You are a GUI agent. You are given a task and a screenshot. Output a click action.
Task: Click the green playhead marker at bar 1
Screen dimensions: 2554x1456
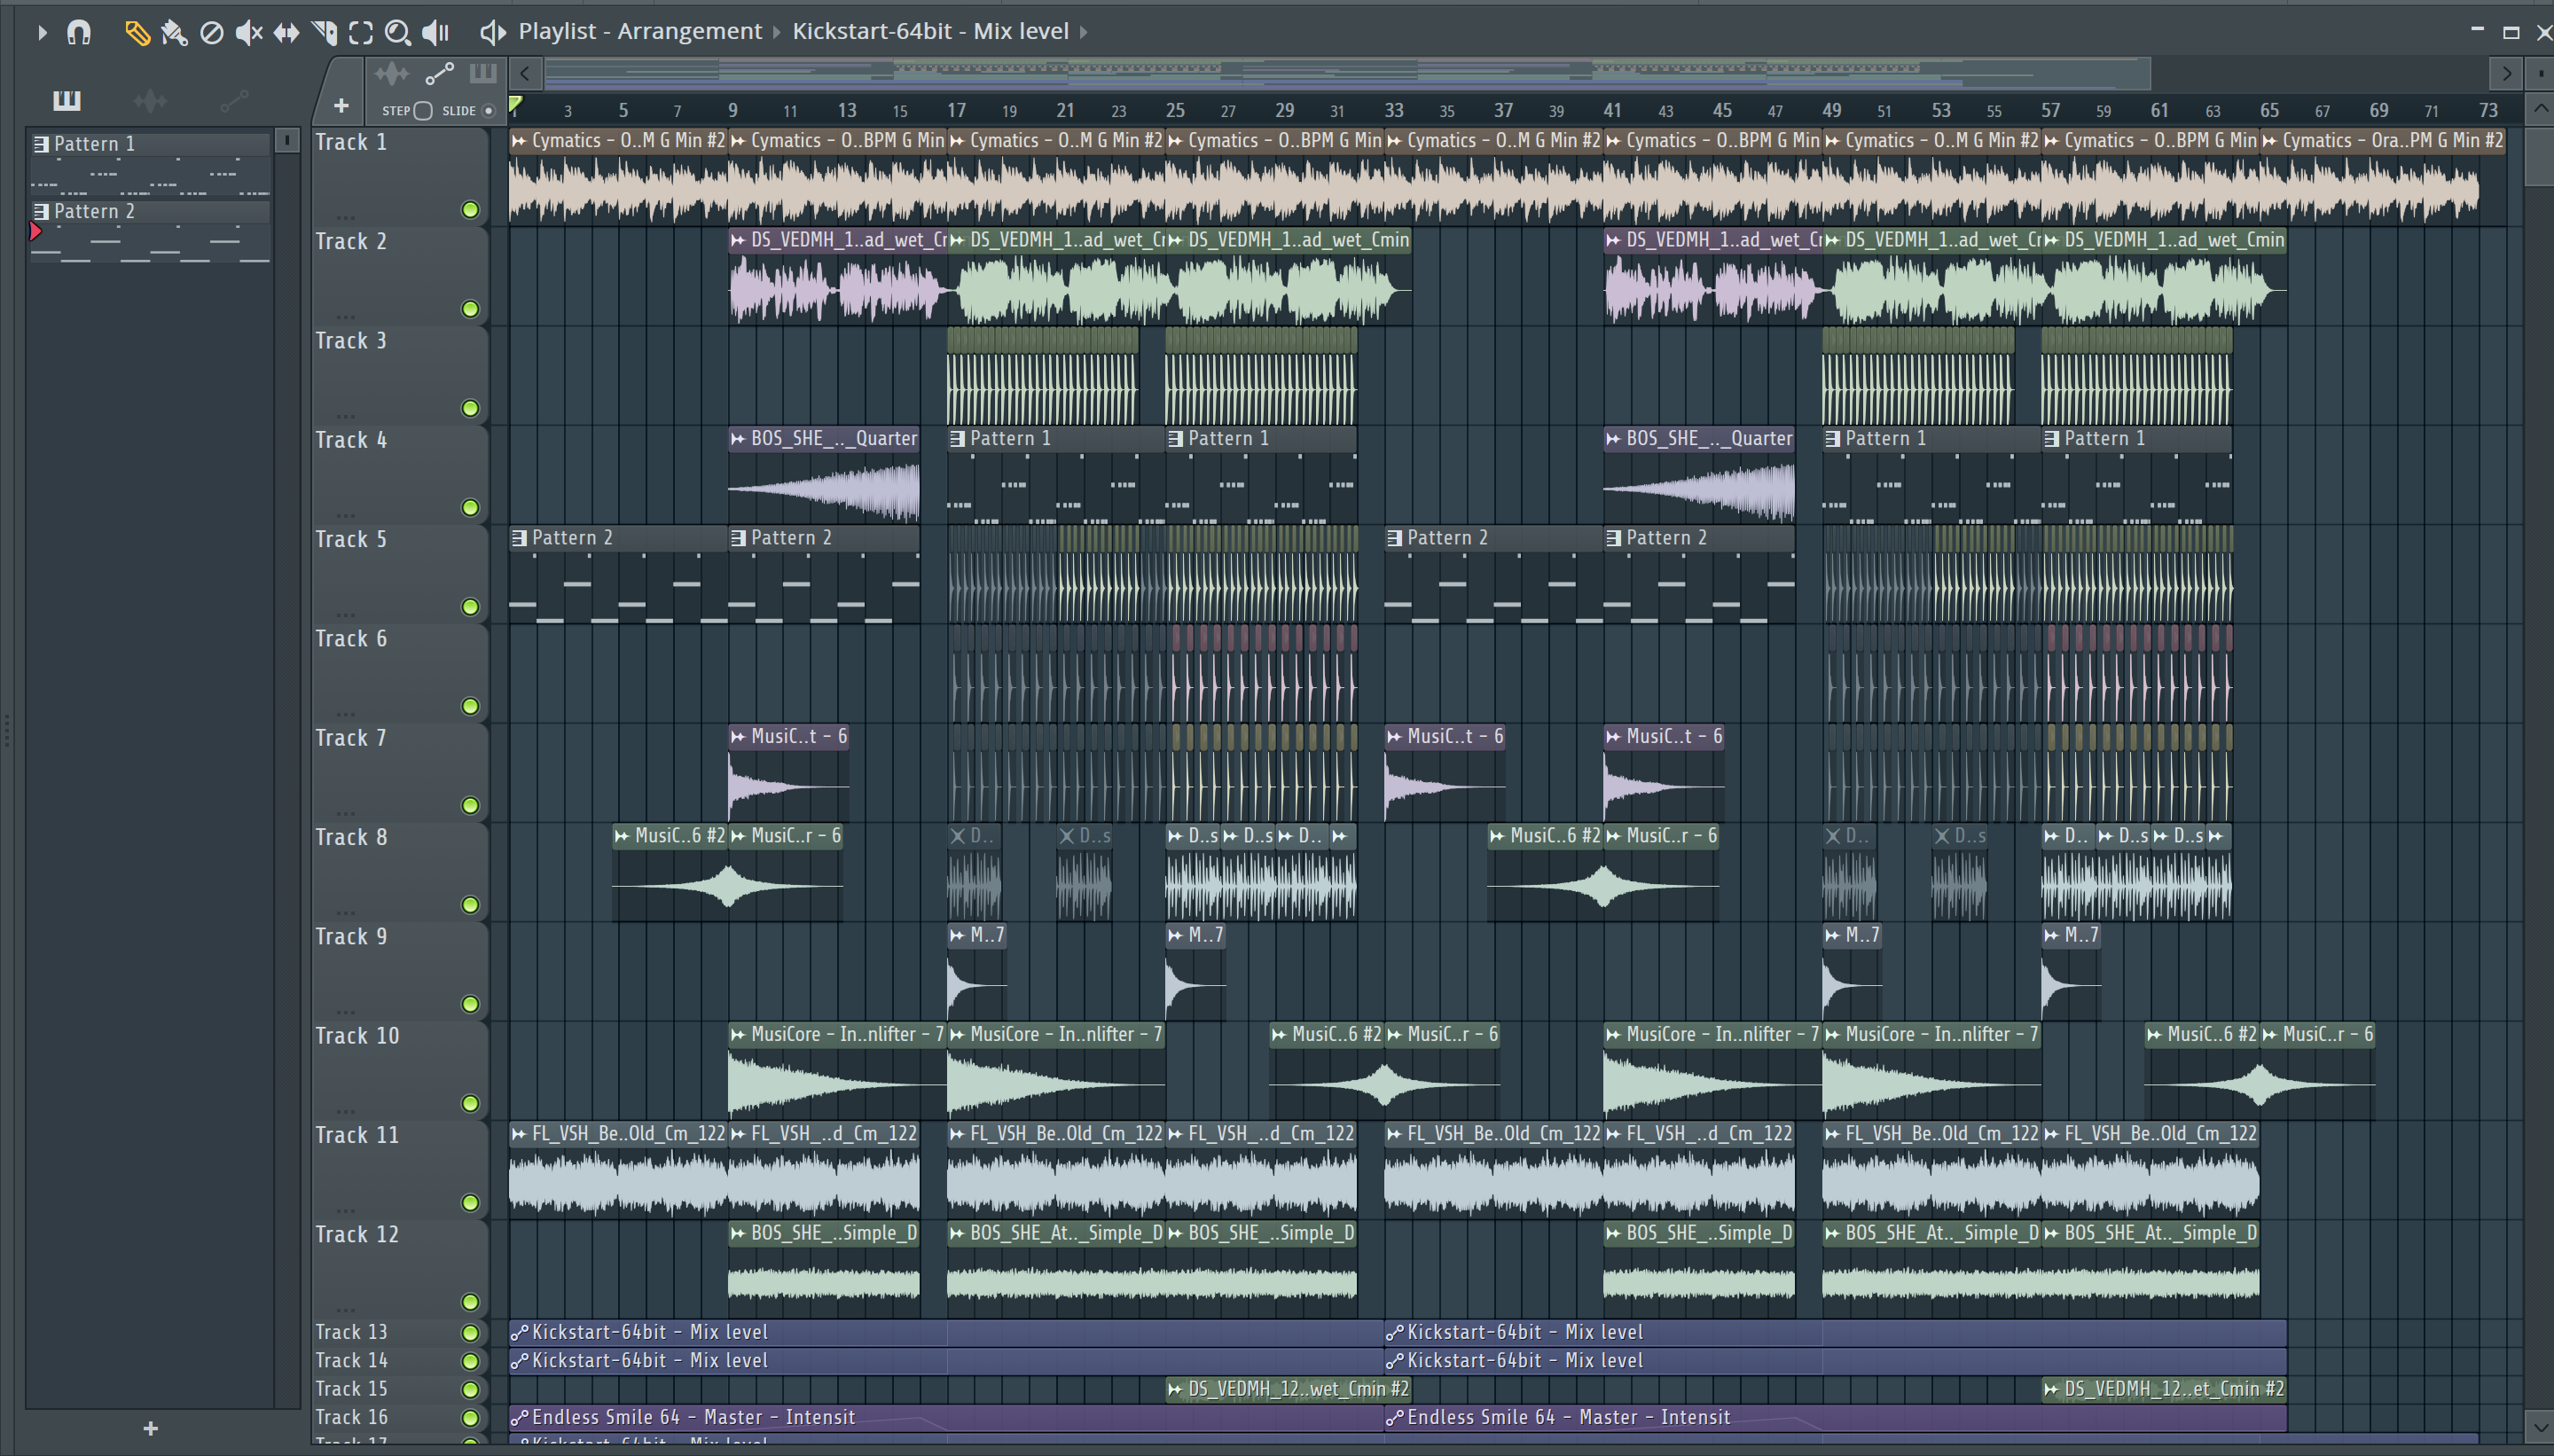515,104
